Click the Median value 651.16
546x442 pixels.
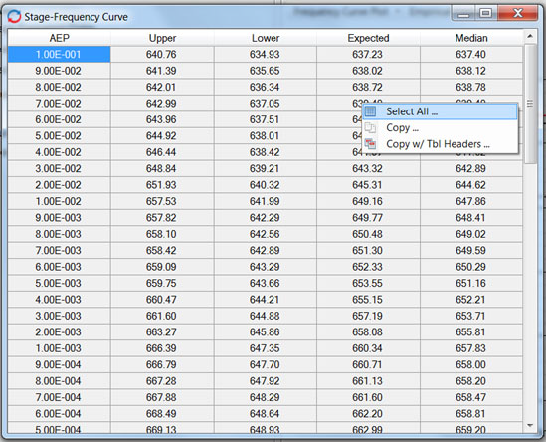point(470,283)
